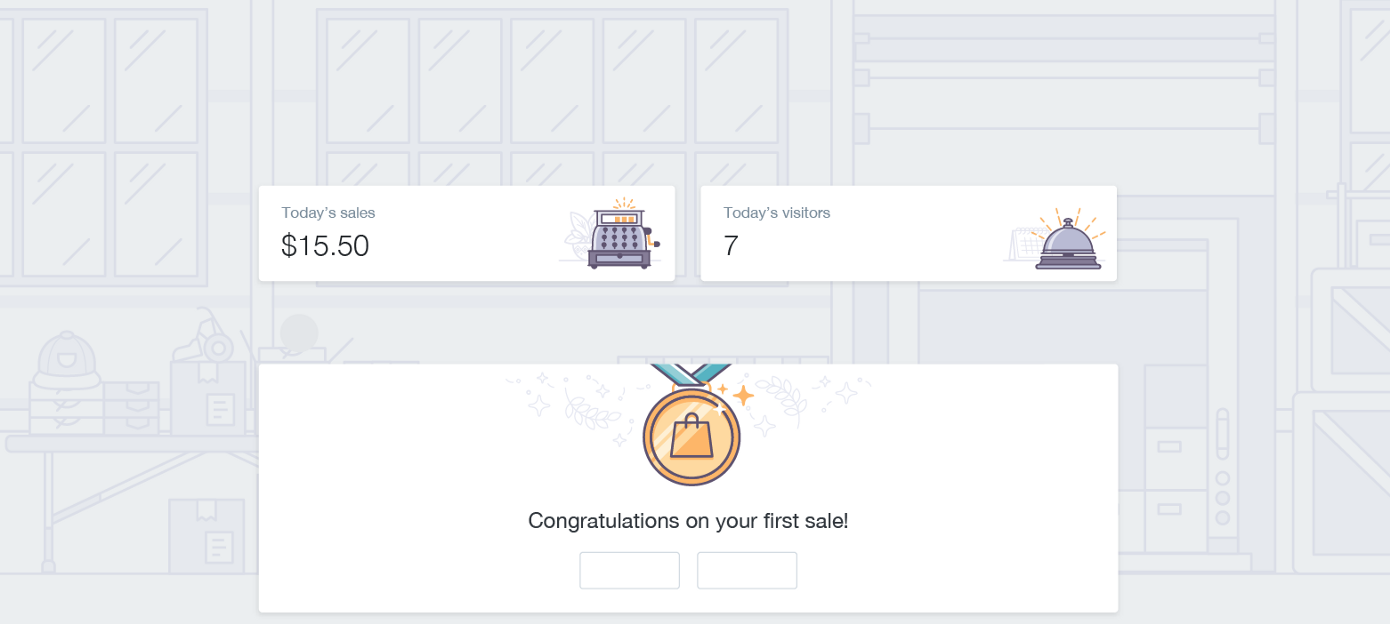Click the "Today's visitors" label
1390x624 pixels.
tap(776, 212)
